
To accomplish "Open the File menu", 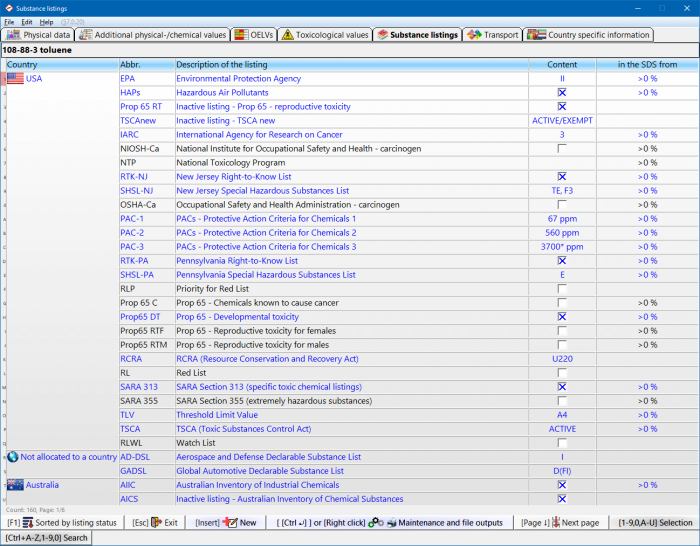I will [x=10, y=21].
